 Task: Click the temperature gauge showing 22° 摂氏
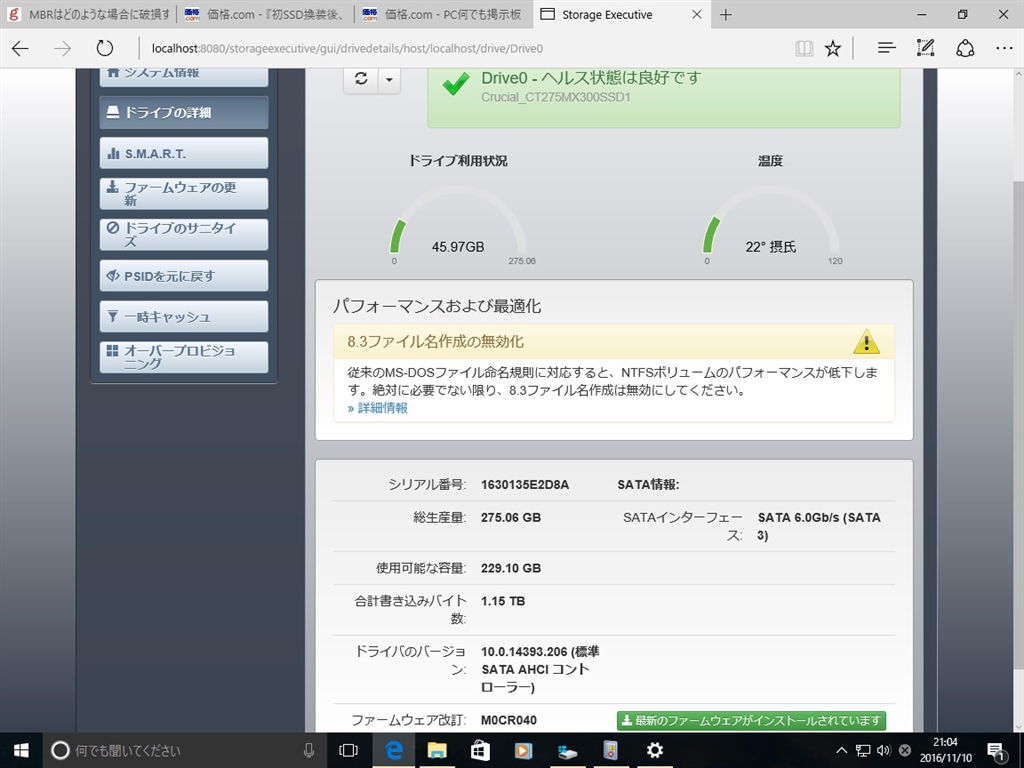tap(771, 225)
